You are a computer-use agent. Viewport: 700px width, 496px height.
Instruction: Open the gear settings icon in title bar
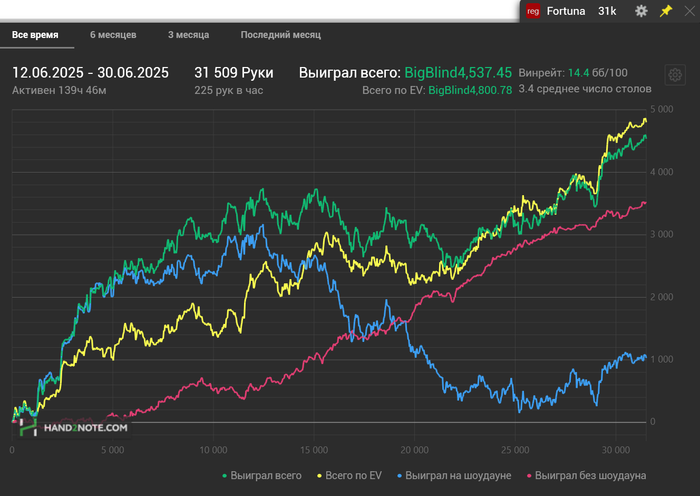tap(641, 11)
